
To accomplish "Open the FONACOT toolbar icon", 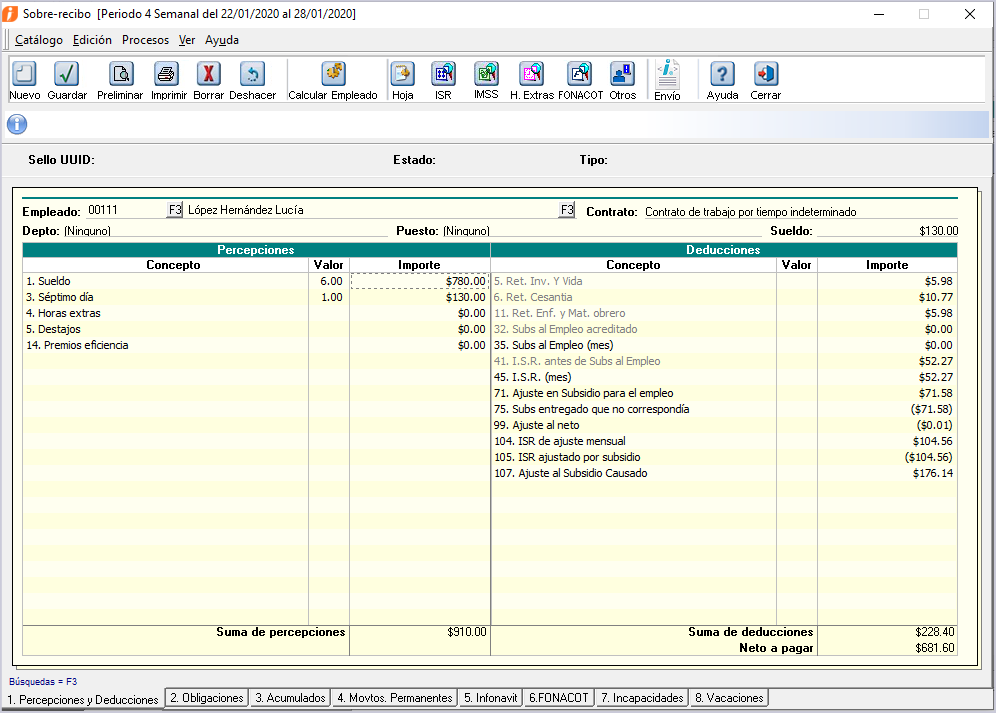I will point(580,75).
